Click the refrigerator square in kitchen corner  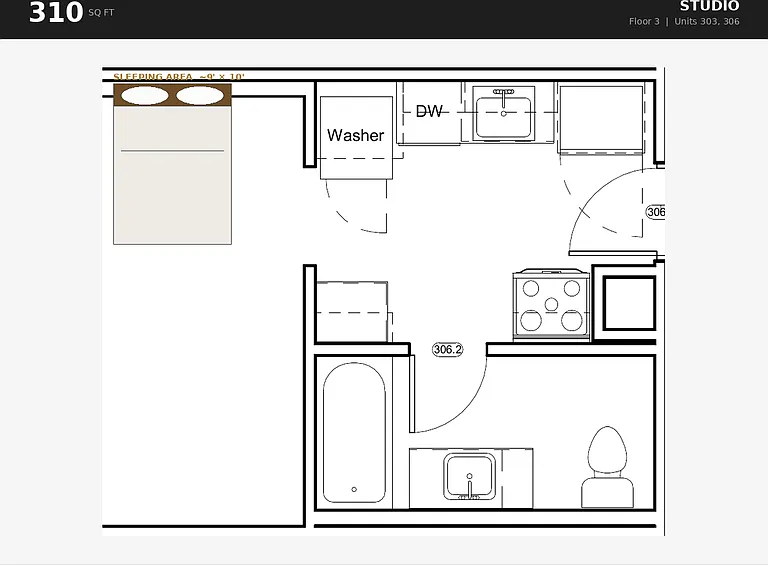pyautogui.click(x=601, y=118)
